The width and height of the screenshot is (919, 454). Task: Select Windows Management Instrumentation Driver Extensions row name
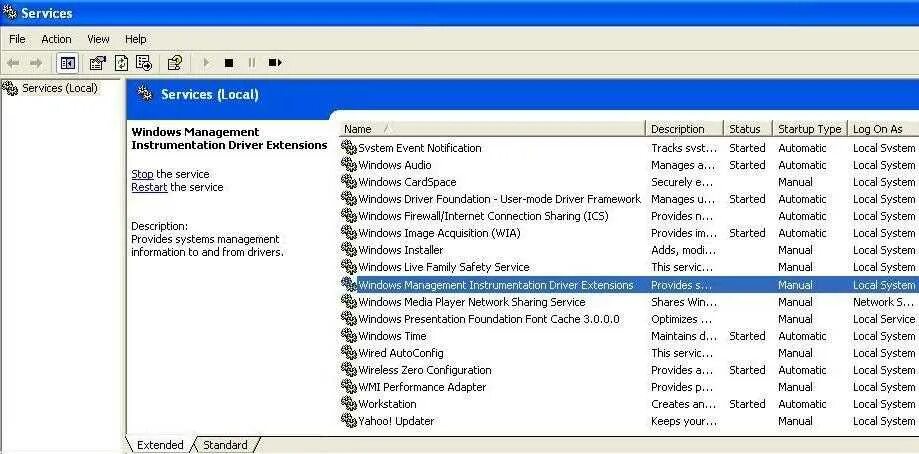coord(496,285)
